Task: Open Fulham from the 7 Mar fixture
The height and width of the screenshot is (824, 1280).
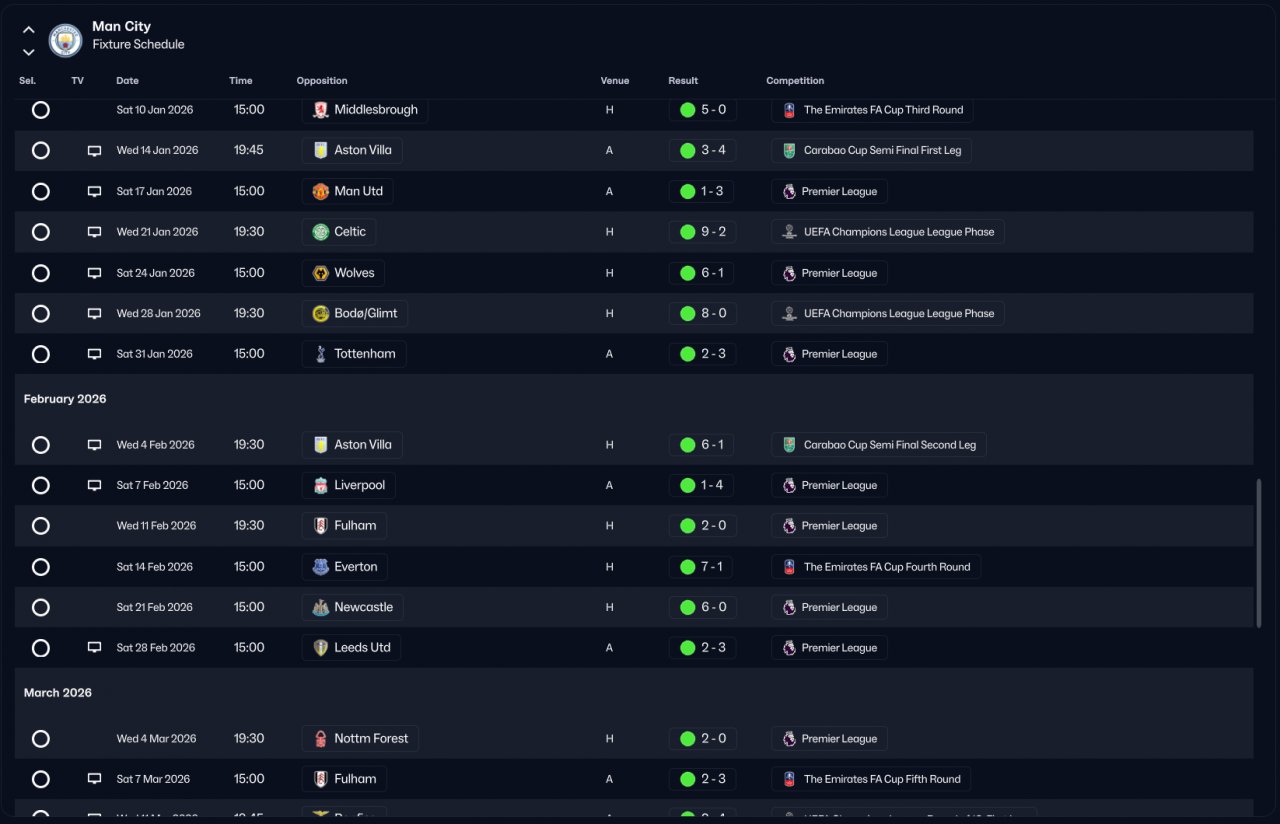Action: pyautogui.click(x=344, y=779)
